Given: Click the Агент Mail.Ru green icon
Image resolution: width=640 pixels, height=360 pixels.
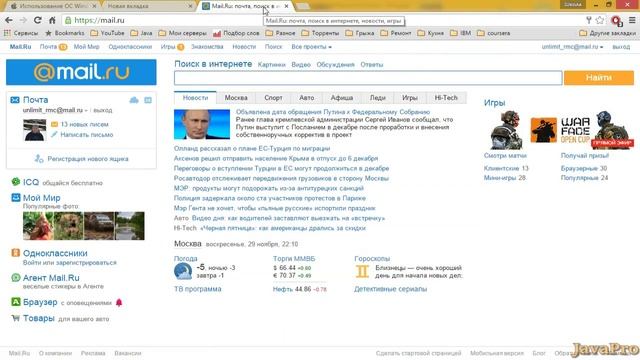Looking at the screenshot, I should click(x=16, y=278).
